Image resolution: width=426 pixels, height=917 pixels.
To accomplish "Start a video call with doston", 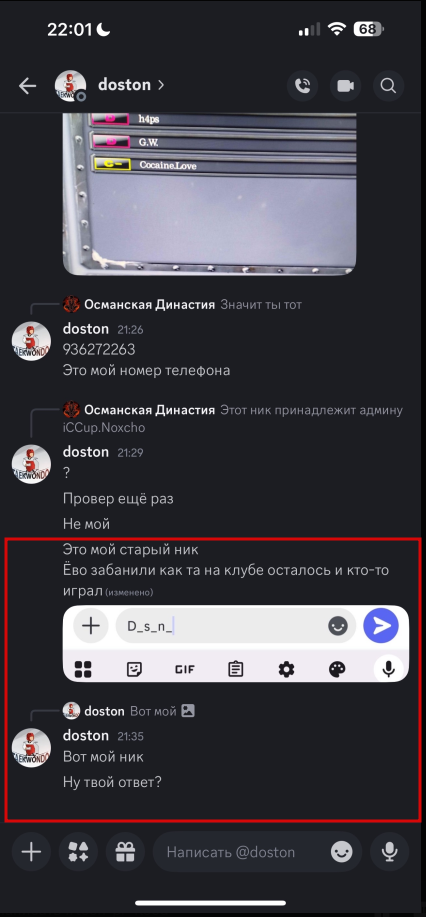I will [x=345, y=86].
